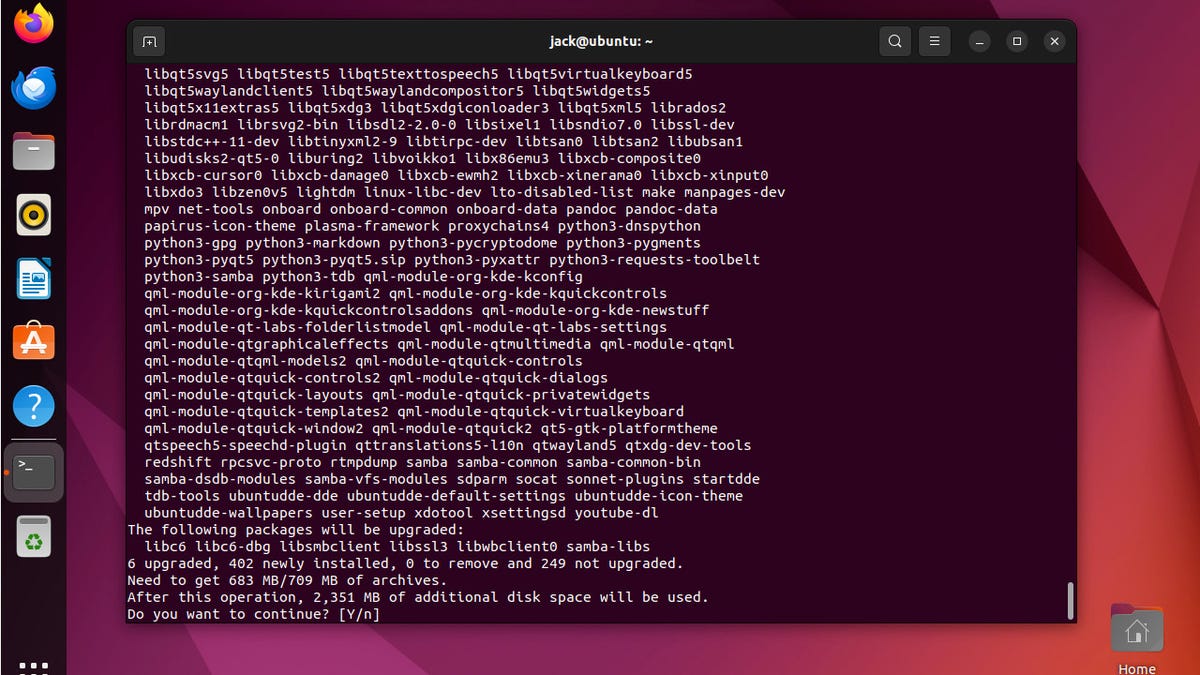The width and height of the screenshot is (1200, 675).
Task: Click the 'plasma-framework' package name
Action: (371, 226)
